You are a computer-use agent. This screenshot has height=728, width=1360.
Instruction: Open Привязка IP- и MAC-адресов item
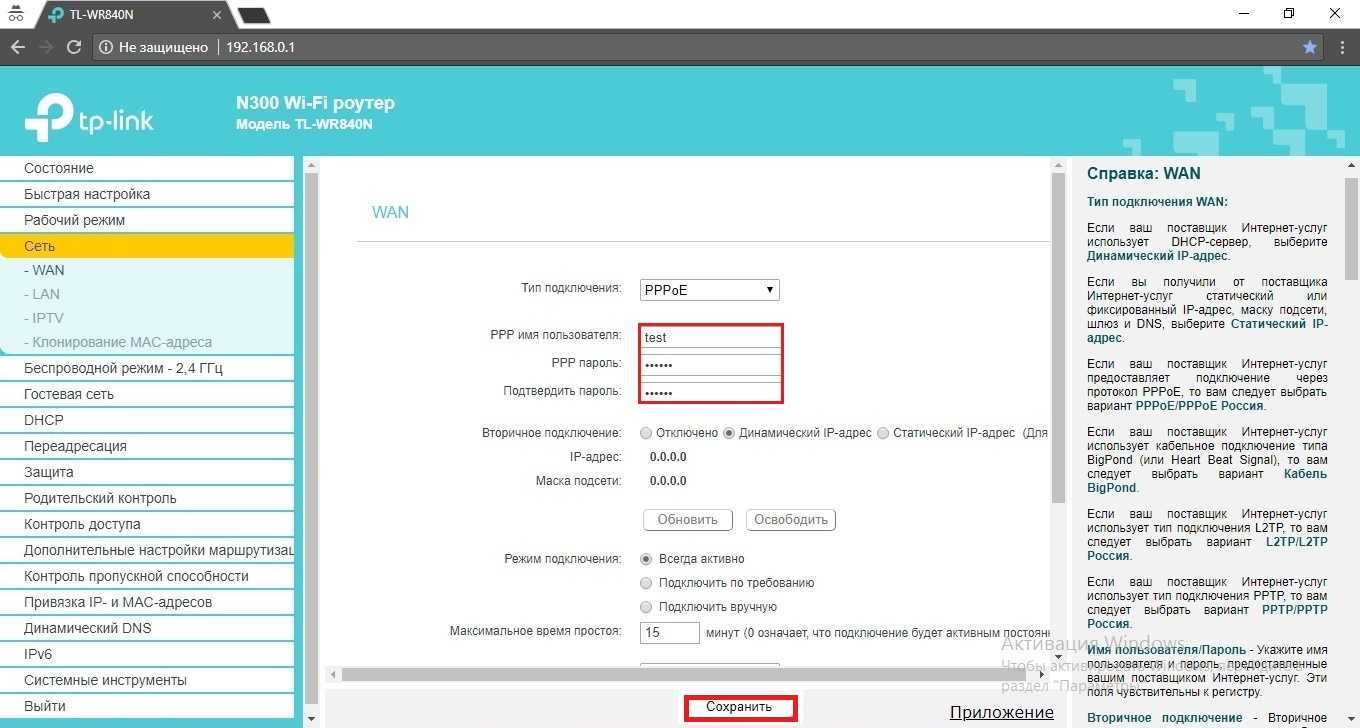click(x=147, y=602)
